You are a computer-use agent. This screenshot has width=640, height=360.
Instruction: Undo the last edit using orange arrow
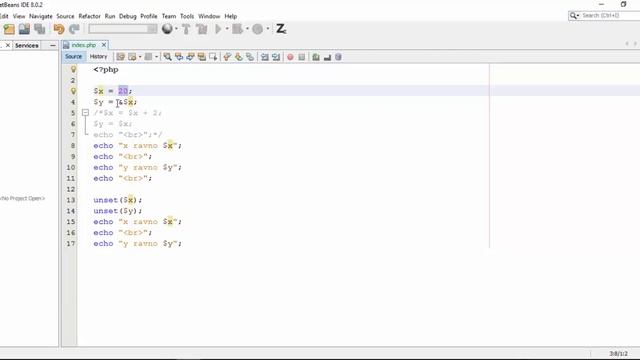[59, 29]
